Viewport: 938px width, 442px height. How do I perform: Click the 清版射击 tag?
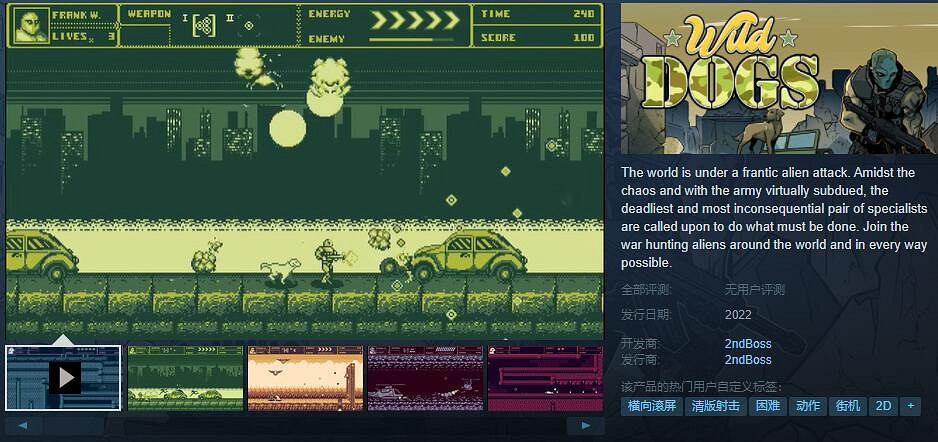click(x=715, y=406)
